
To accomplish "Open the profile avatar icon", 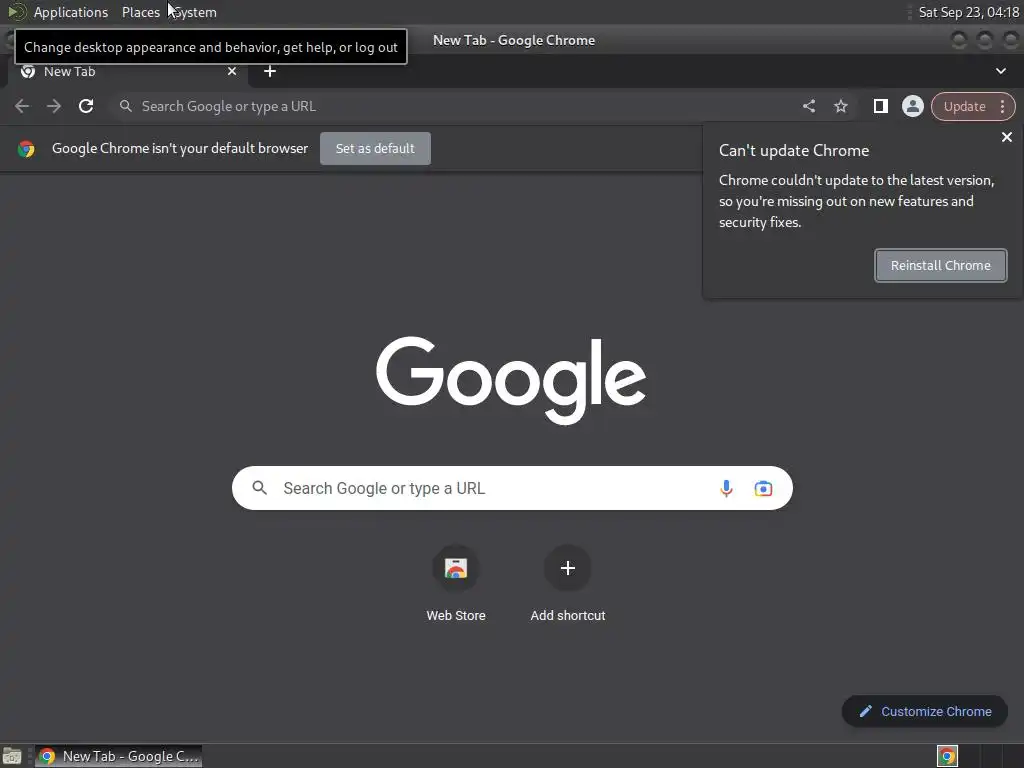I will click(912, 106).
